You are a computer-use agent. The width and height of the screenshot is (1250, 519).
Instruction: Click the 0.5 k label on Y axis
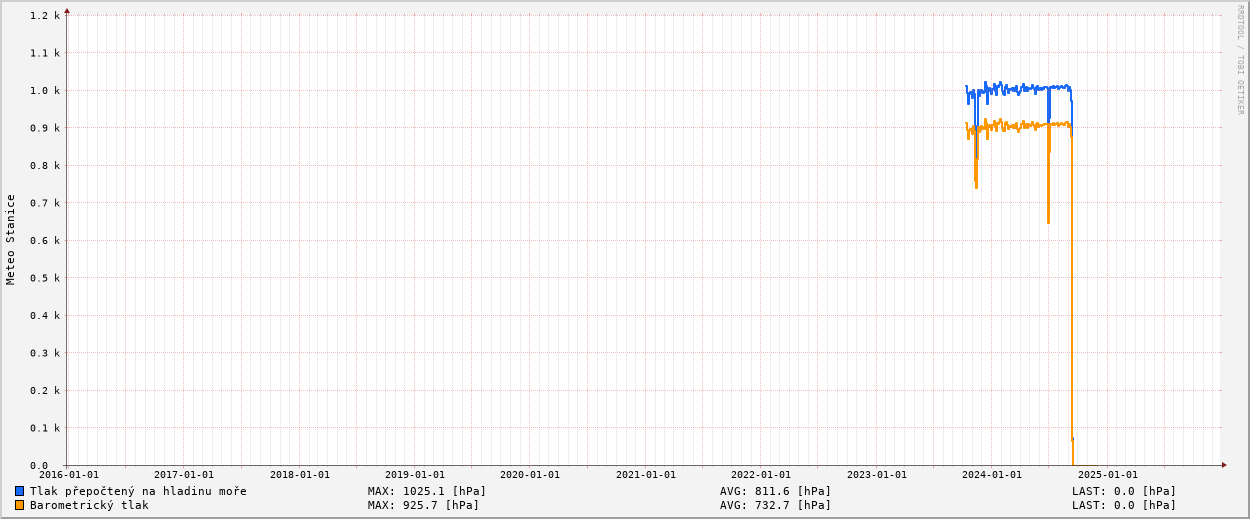coord(45,278)
